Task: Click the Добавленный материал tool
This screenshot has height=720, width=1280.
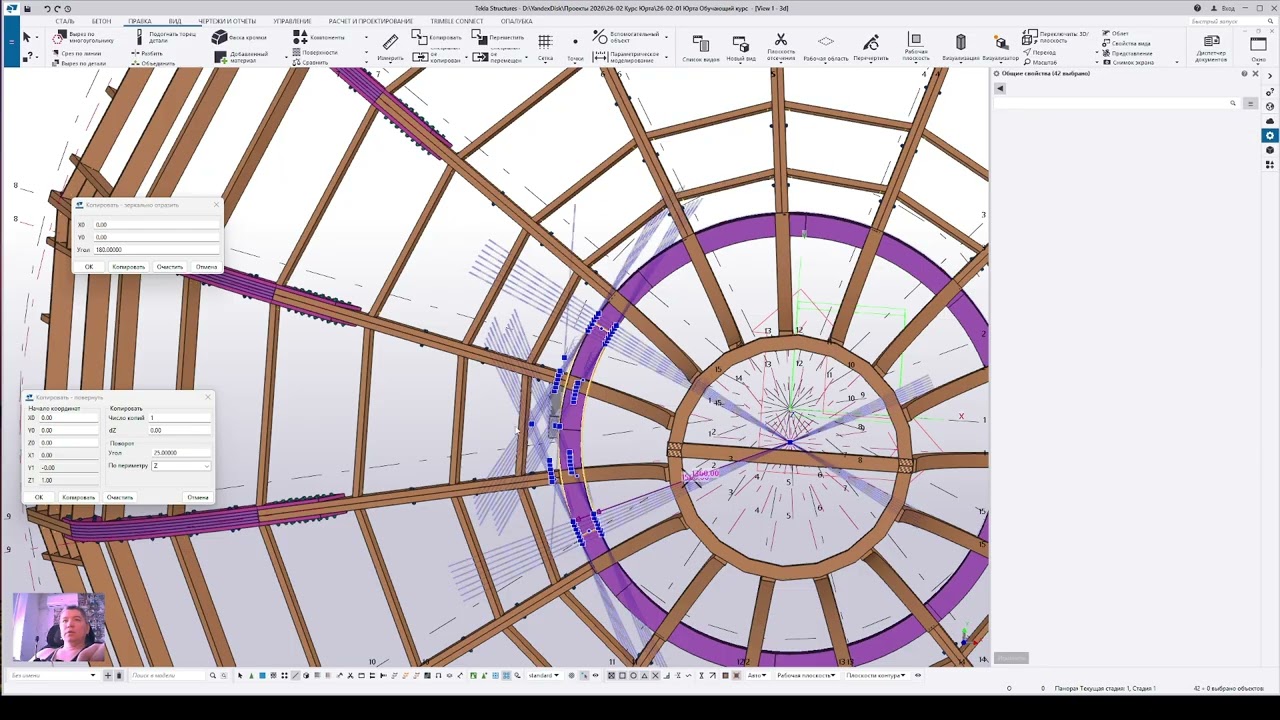Action: 240,57
